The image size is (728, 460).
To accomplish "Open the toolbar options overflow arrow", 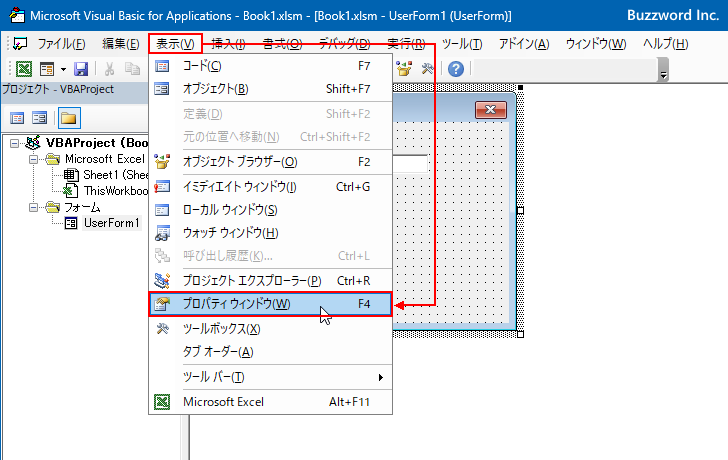I will (663, 75).
